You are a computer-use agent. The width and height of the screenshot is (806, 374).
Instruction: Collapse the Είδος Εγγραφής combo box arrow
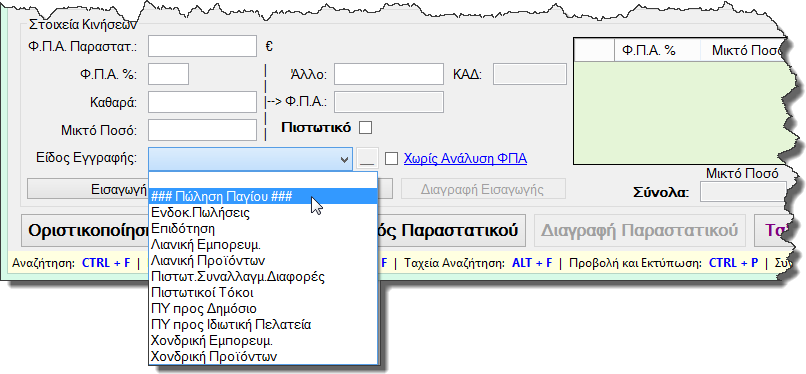coord(345,159)
